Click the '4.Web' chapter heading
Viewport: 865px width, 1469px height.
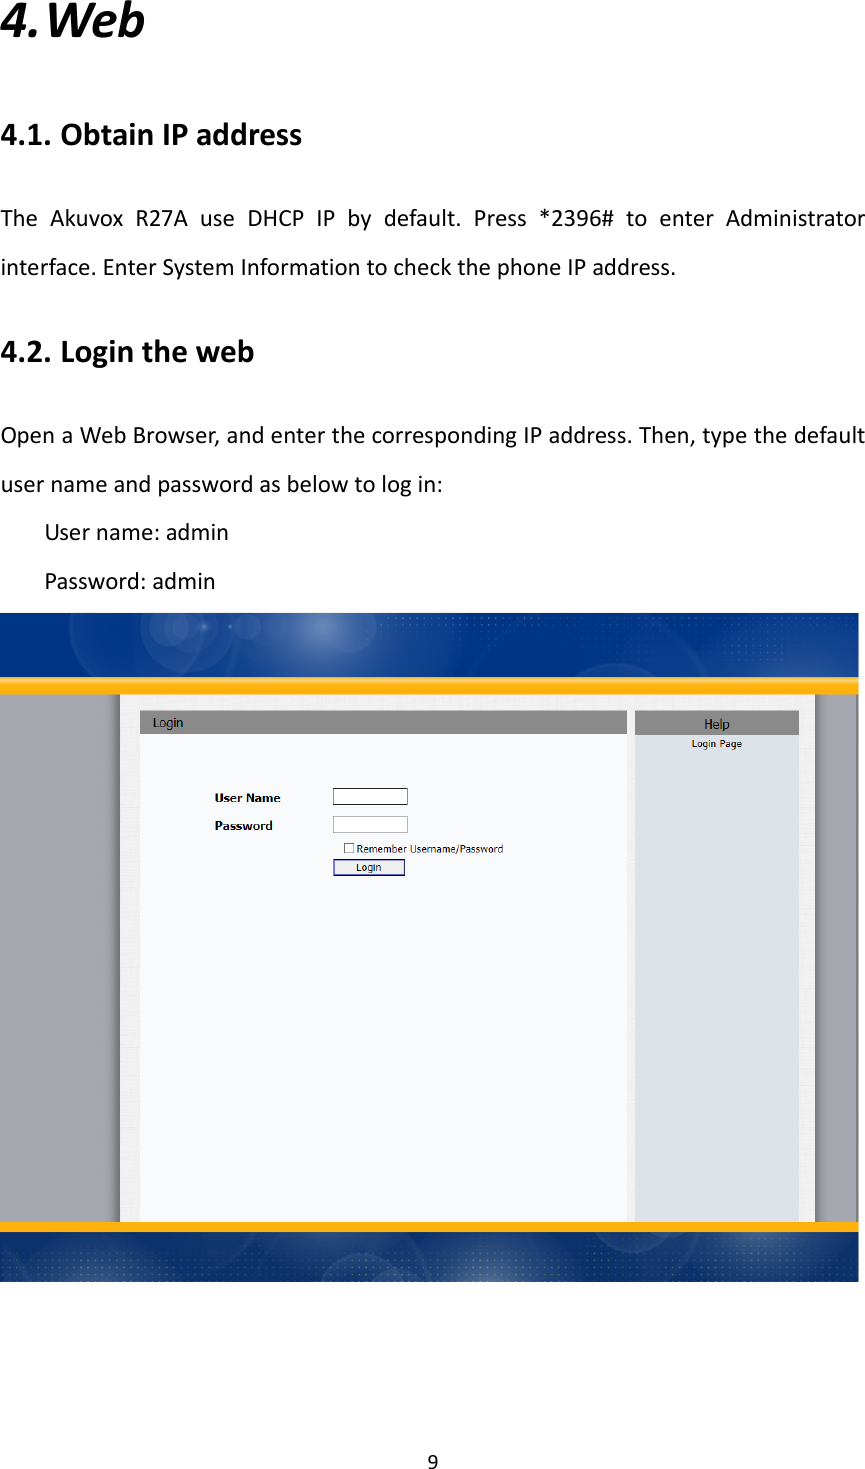pos(72,22)
